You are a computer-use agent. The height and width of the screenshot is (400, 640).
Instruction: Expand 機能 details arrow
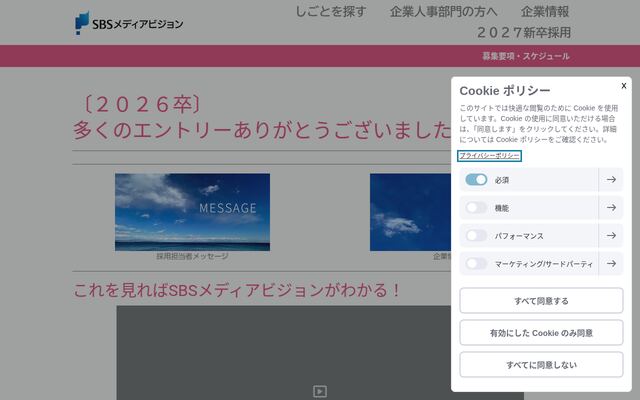tap(611, 208)
